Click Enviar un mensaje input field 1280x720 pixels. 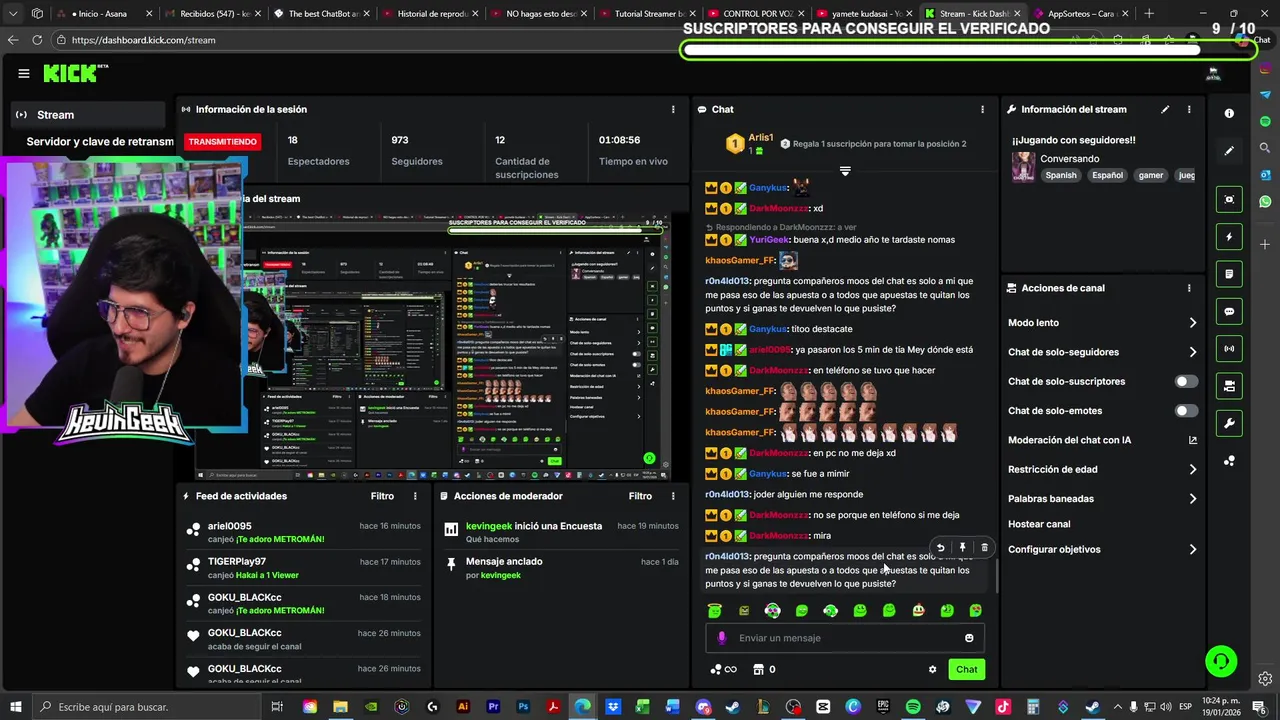click(x=845, y=638)
